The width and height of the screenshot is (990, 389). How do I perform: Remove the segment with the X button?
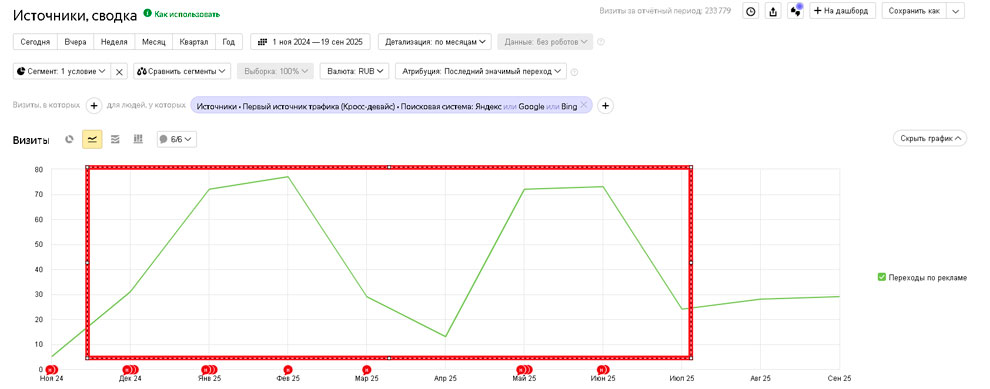119,71
